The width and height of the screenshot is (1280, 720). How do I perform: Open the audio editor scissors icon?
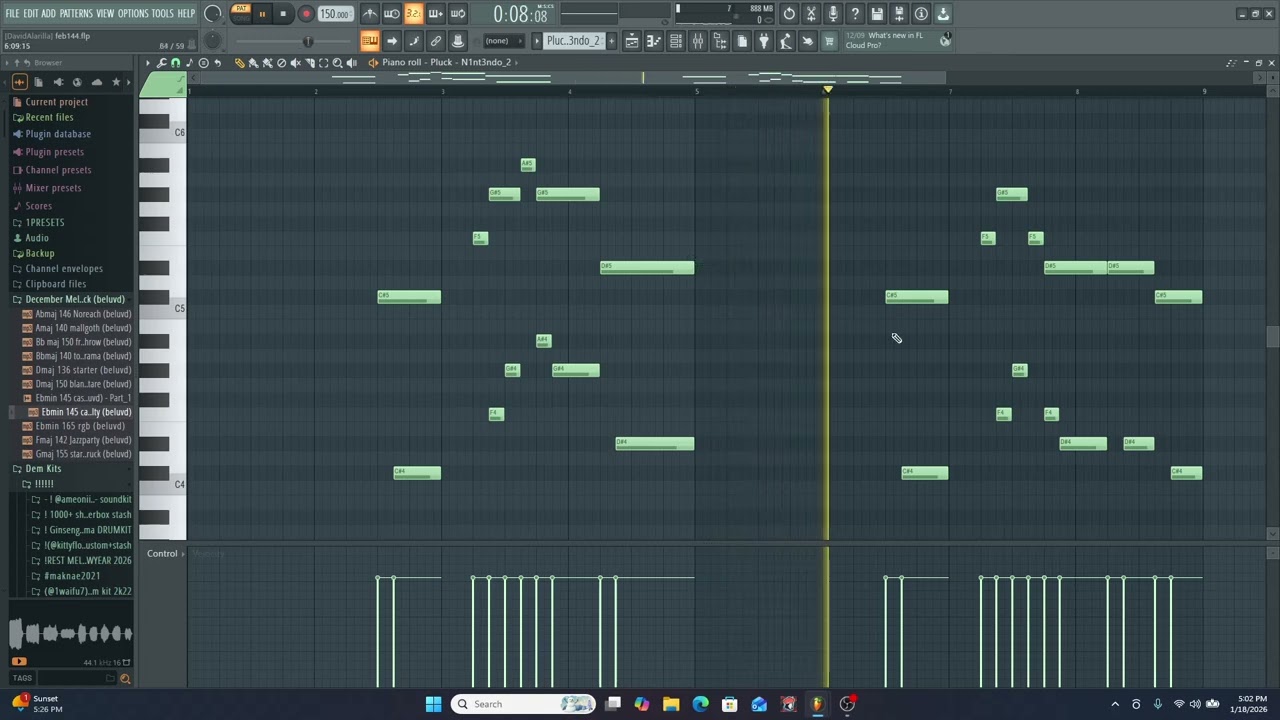(x=811, y=14)
